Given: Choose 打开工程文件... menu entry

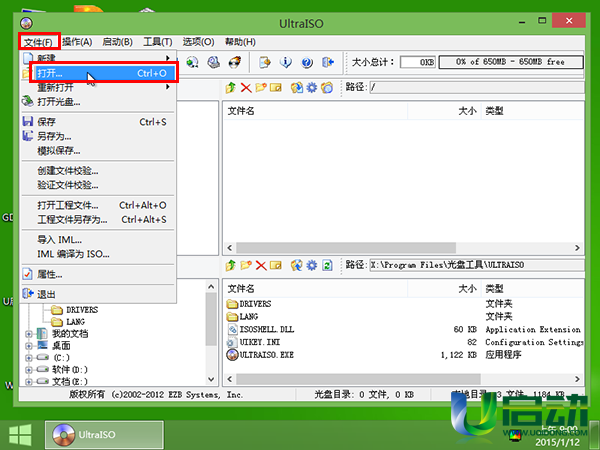Looking at the screenshot, I should coord(98,205).
